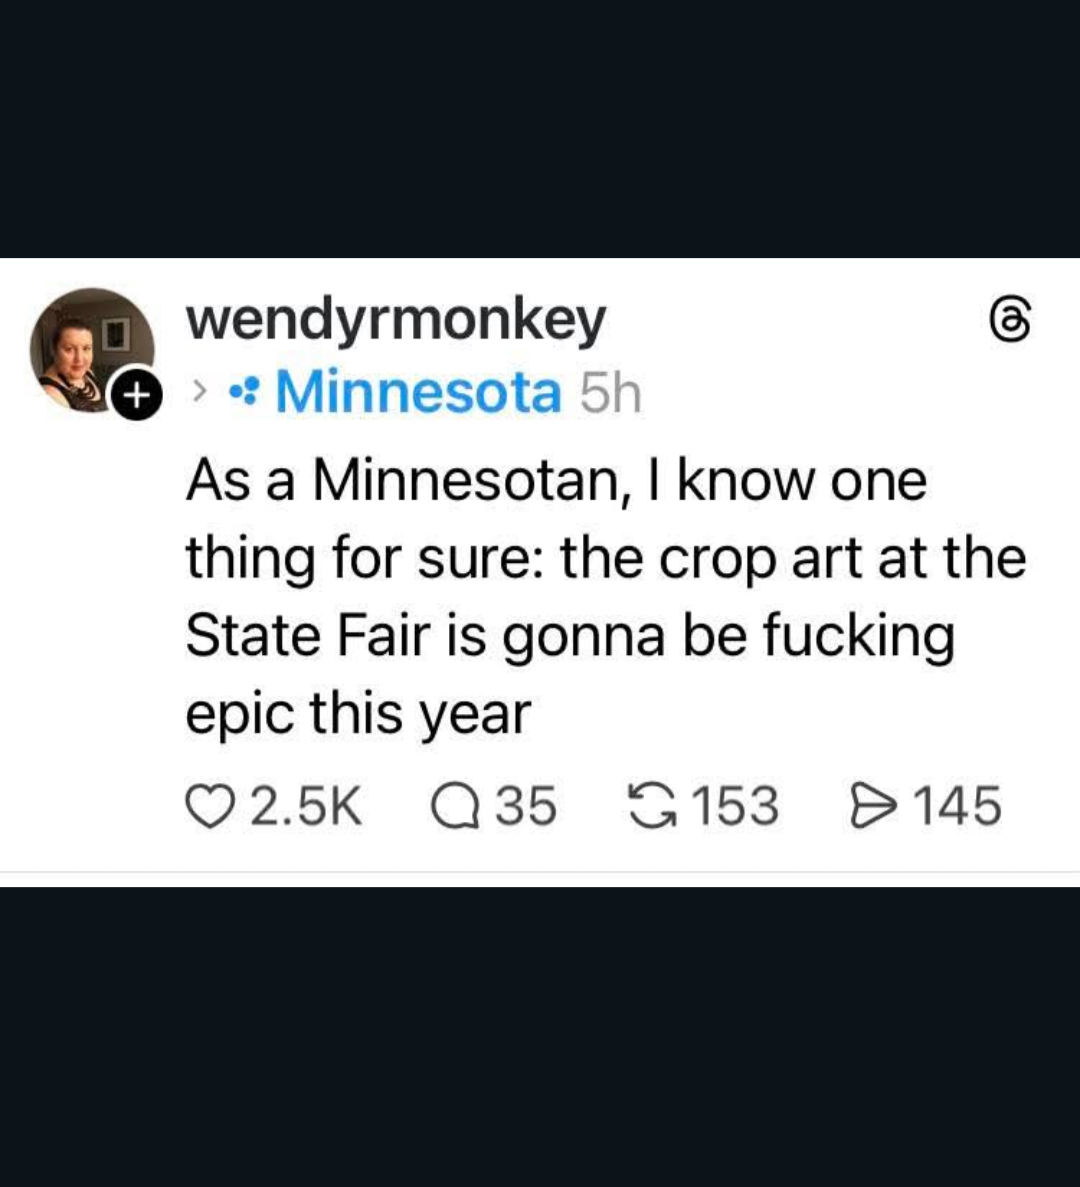This screenshot has width=1080, height=1187.
Task: View the 153 reposts count
Action: [735, 806]
